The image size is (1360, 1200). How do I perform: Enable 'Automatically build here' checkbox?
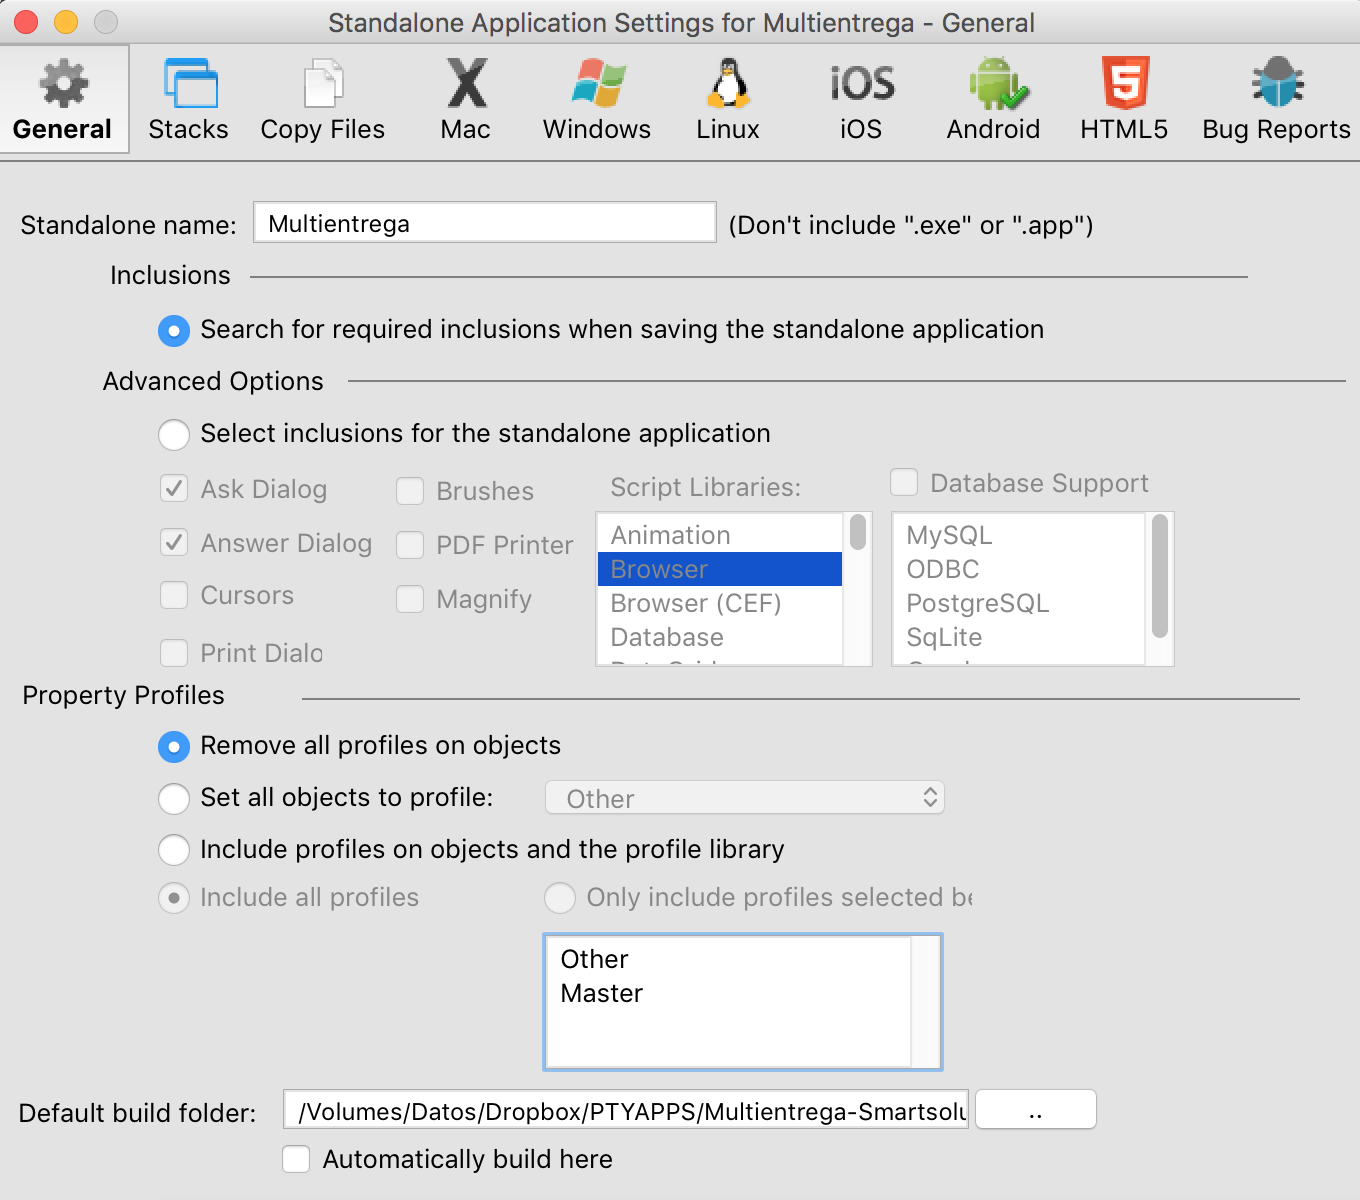pos(296,1159)
